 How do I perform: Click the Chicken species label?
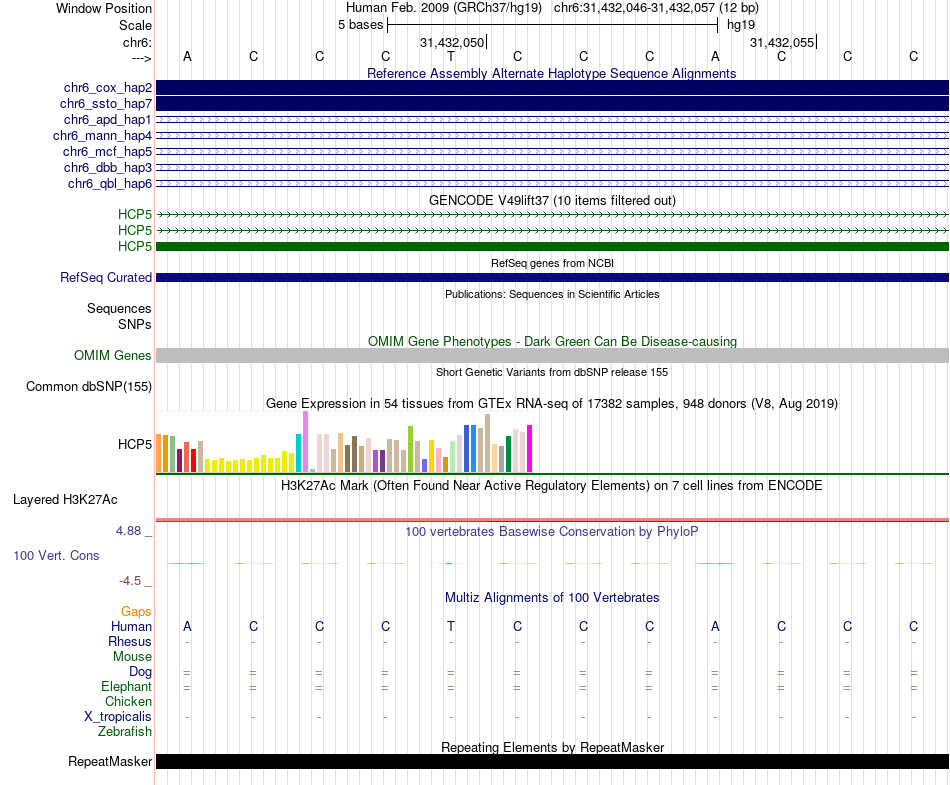[x=128, y=701]
